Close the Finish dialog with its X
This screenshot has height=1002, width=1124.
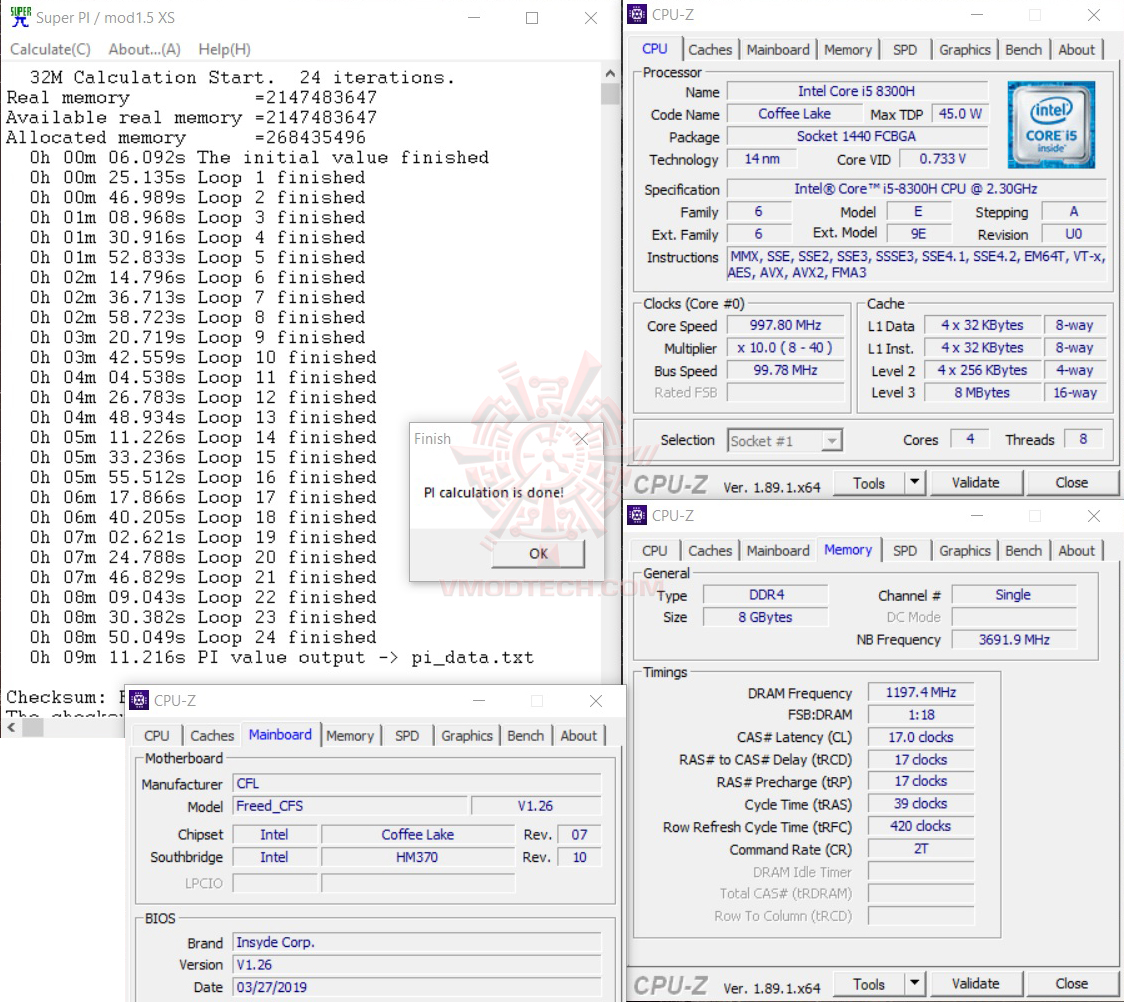(581, 439)
